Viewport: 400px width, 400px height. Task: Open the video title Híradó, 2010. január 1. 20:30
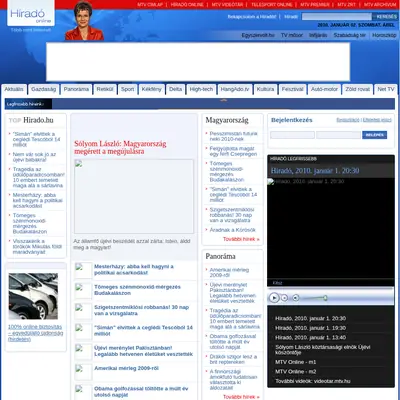(315, 171)
